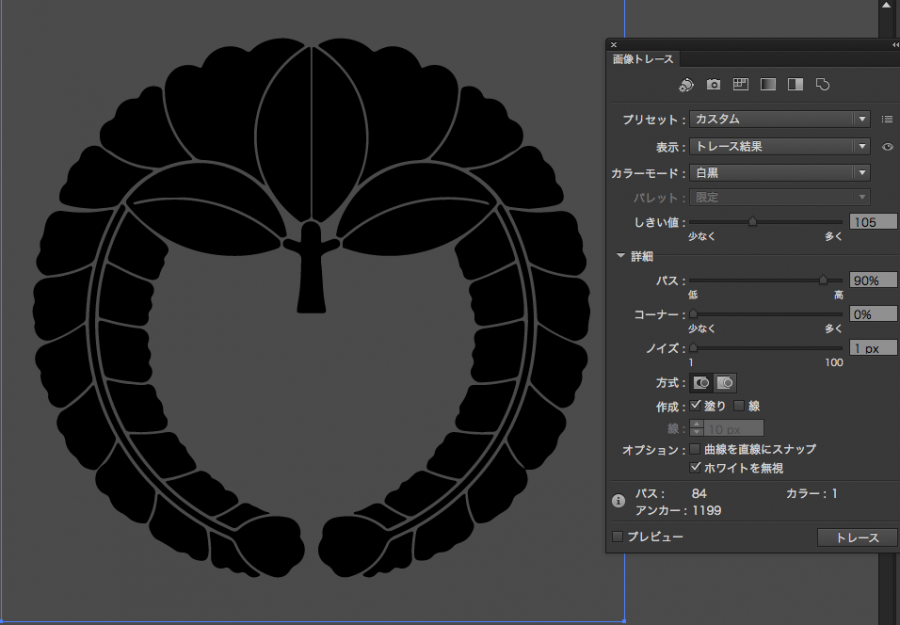
Task: Toggle ホワイトを無視 checkbox
Action: (x=695, y=467)
